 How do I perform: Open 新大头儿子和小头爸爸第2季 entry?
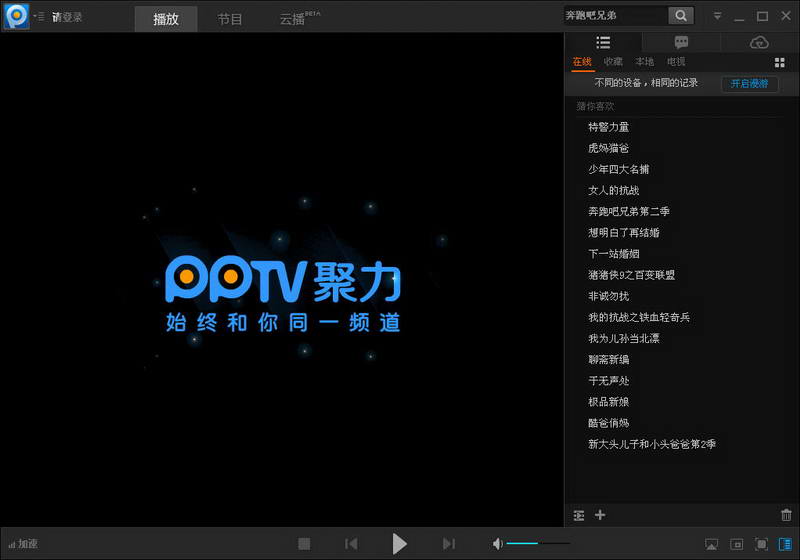click(x=652, y=445)
